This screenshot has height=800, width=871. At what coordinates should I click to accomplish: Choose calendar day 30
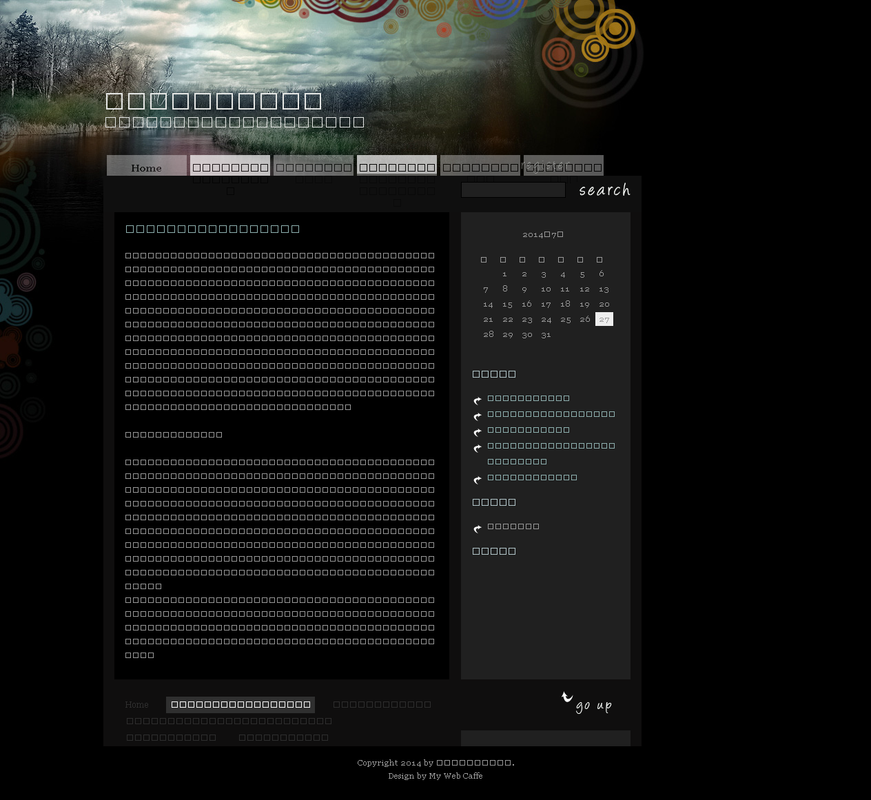pos(527,334)
